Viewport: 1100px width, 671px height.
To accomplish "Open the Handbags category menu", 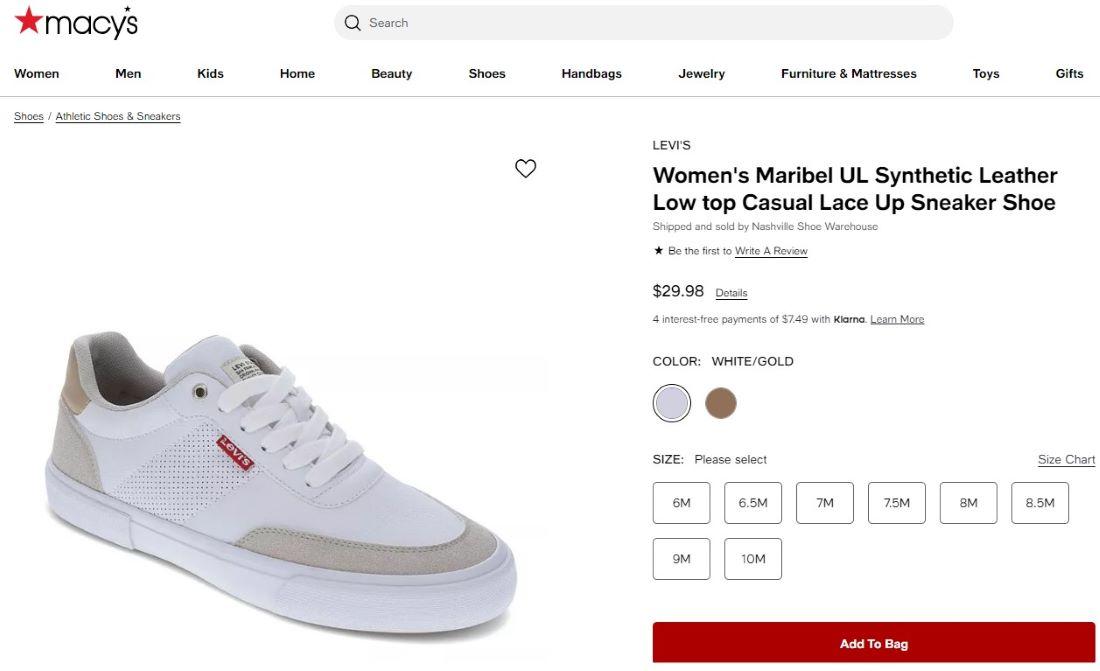I will (x=591, y=74).
